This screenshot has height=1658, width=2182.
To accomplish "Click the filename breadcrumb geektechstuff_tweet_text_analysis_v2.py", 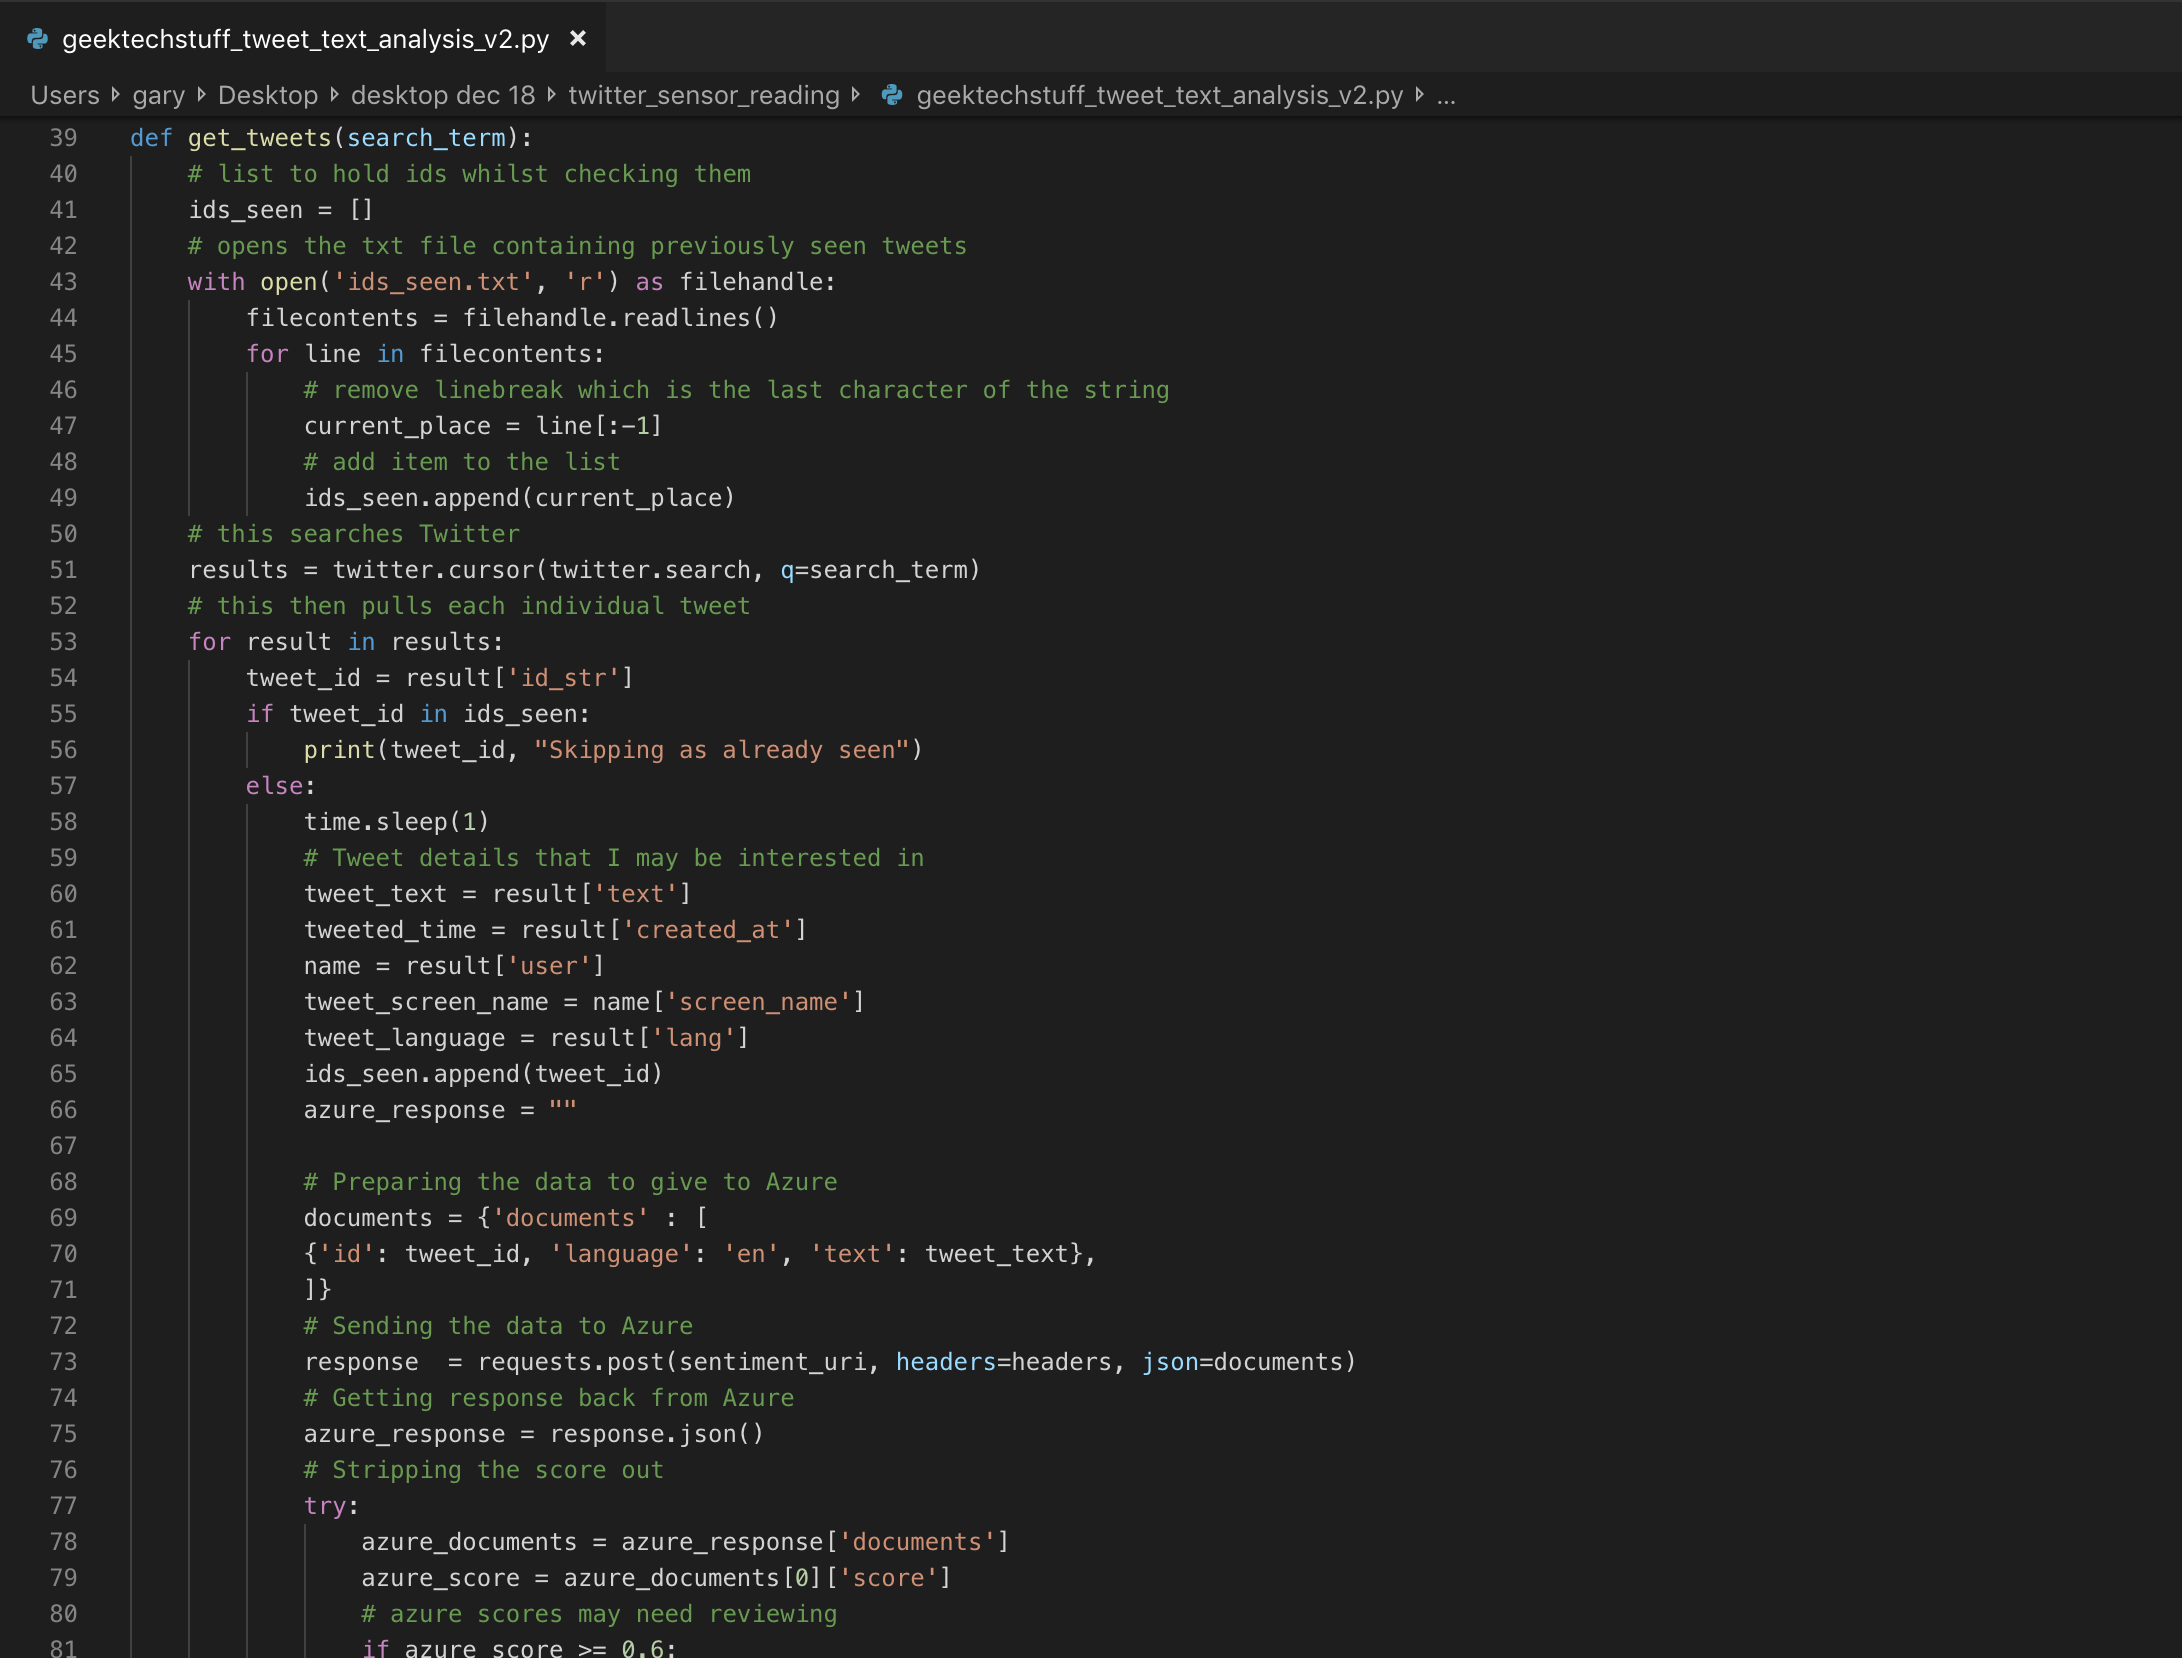I will point(1160,95).
